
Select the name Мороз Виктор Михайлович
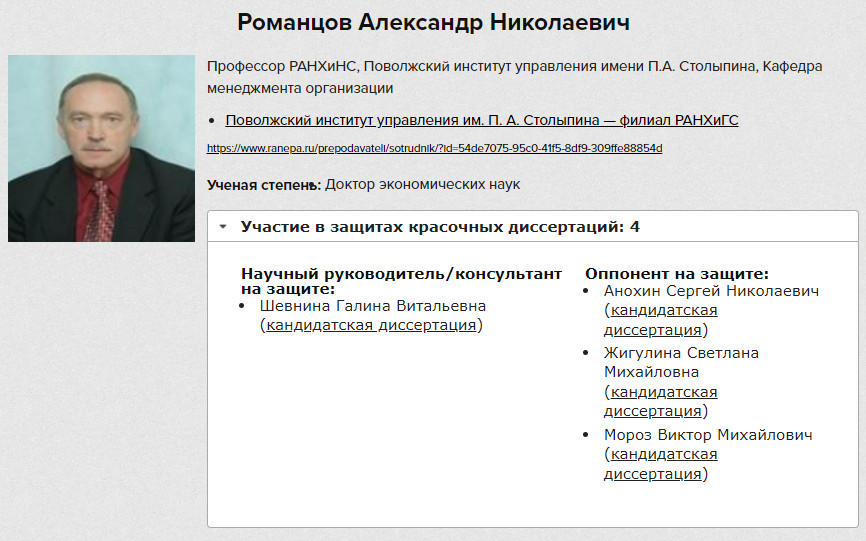click(708, 435)
